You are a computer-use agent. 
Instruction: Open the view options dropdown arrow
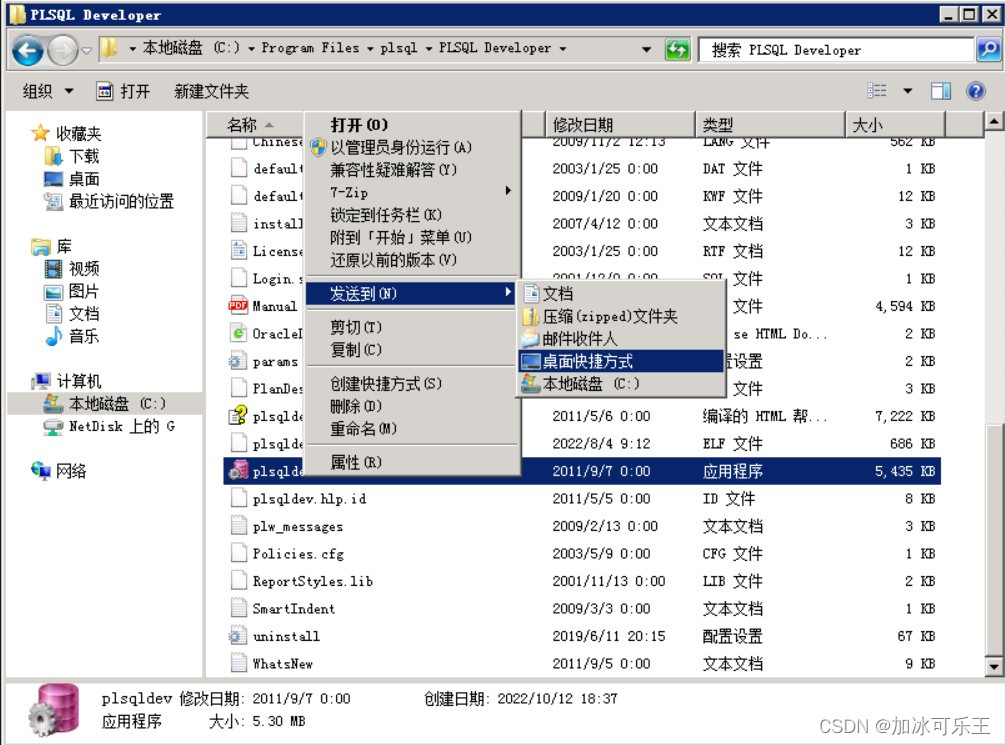907,91
